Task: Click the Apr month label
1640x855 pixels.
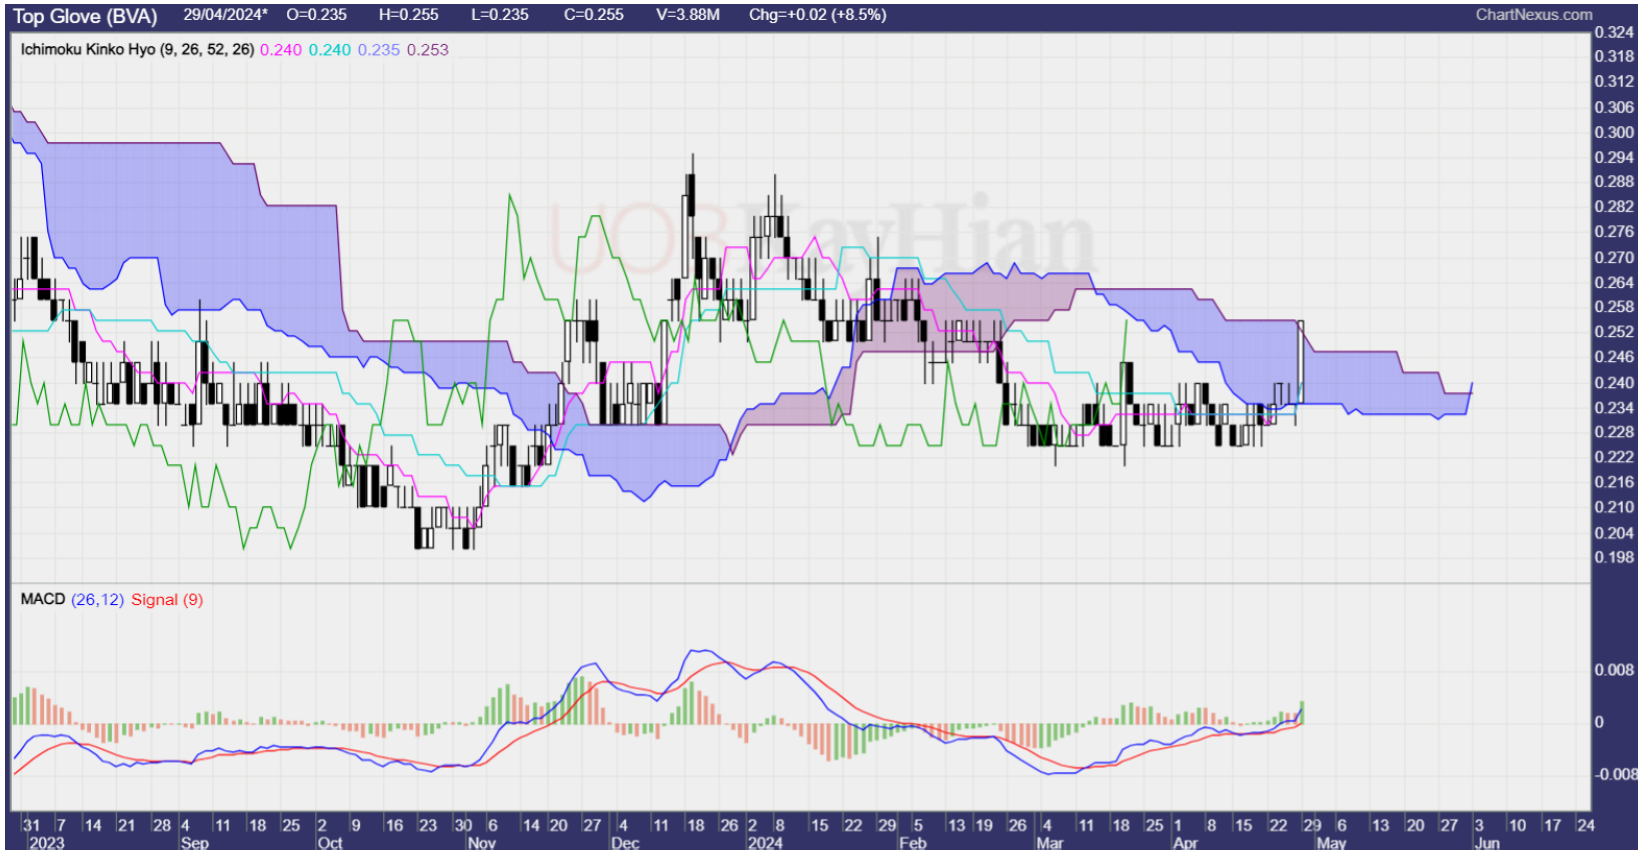Action: click(1185, 843)
